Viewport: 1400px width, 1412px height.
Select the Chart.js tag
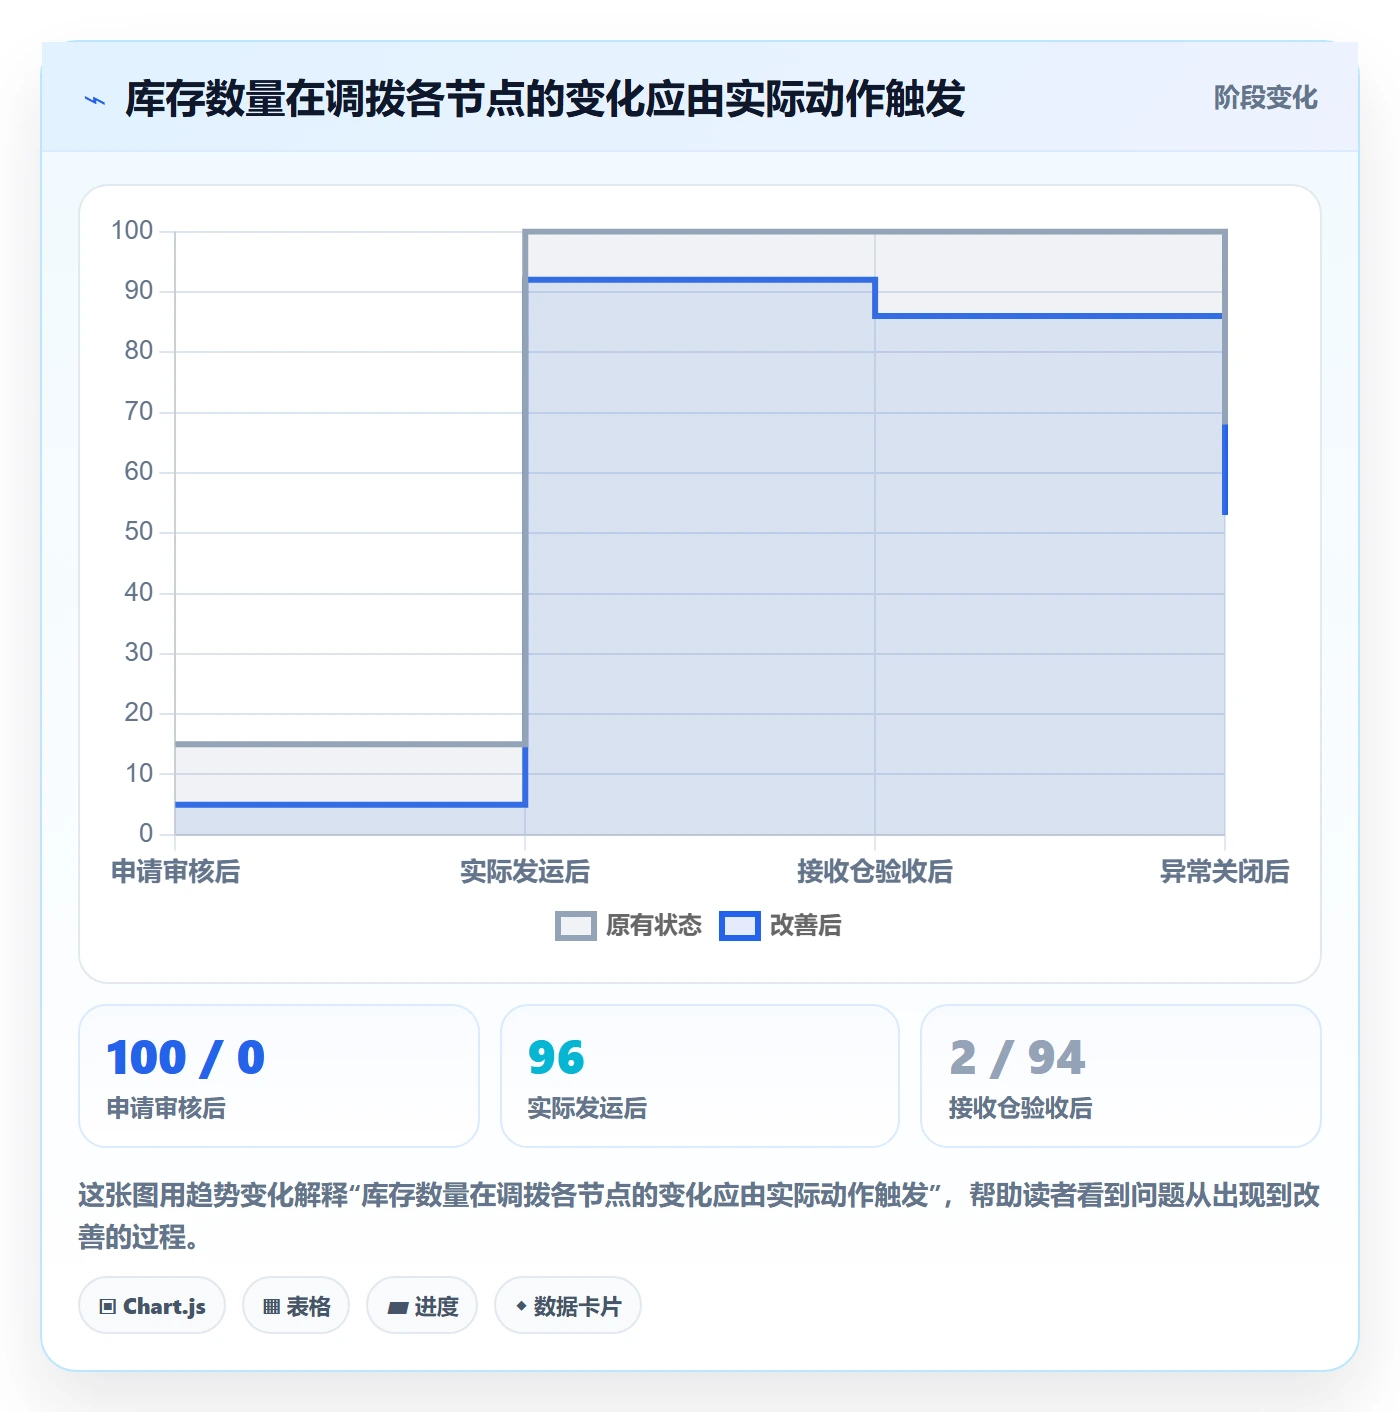pyautogui.click(x=152, y=1306)
